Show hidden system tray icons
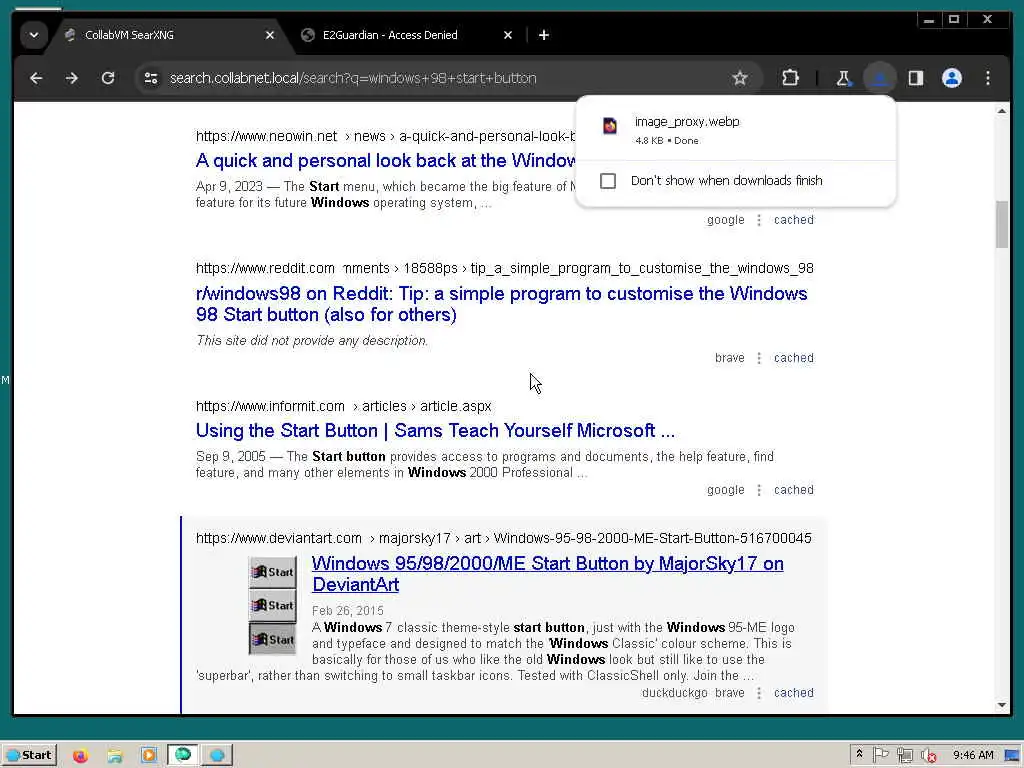1024x768 pixels. [x=859, y=754]
